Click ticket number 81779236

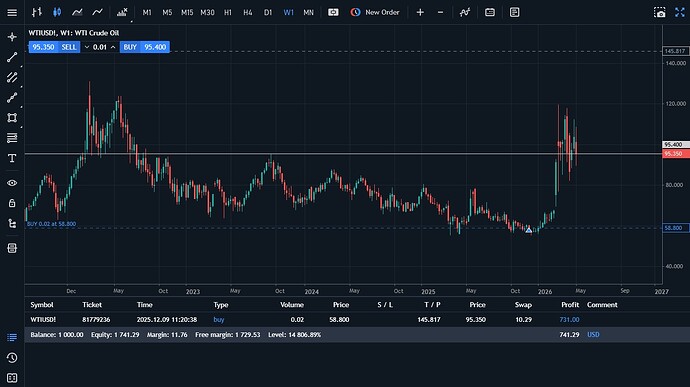[x=96, y=320]
